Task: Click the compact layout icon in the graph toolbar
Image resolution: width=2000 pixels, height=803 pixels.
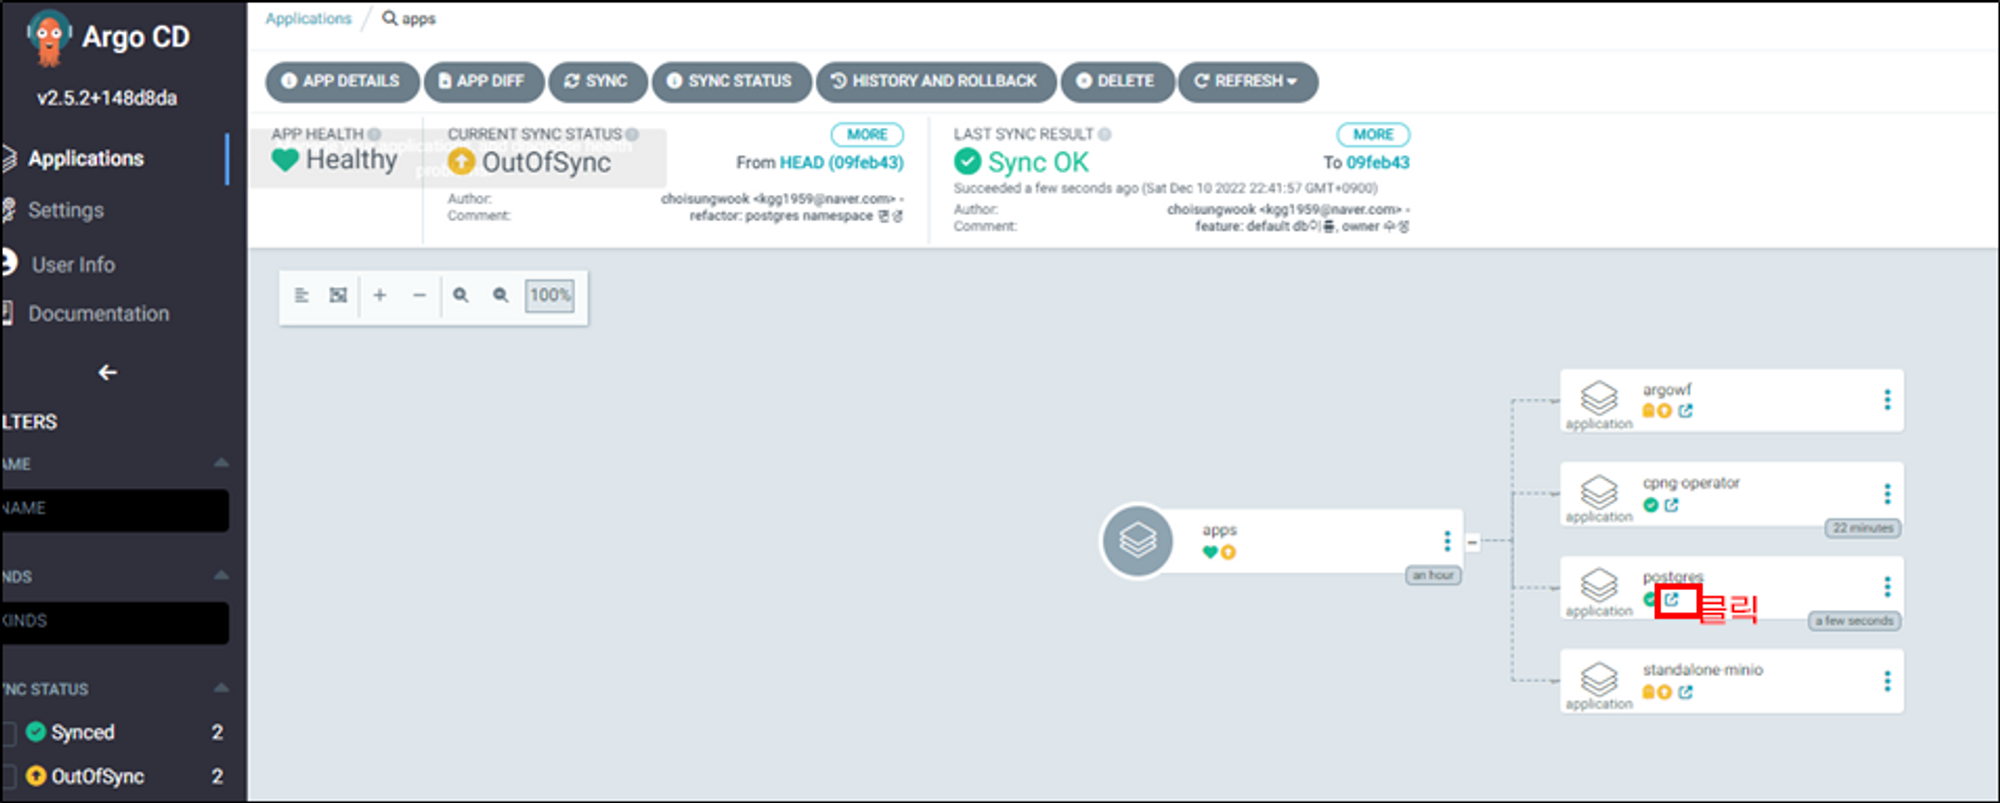Action: click(x=301, y=295)
